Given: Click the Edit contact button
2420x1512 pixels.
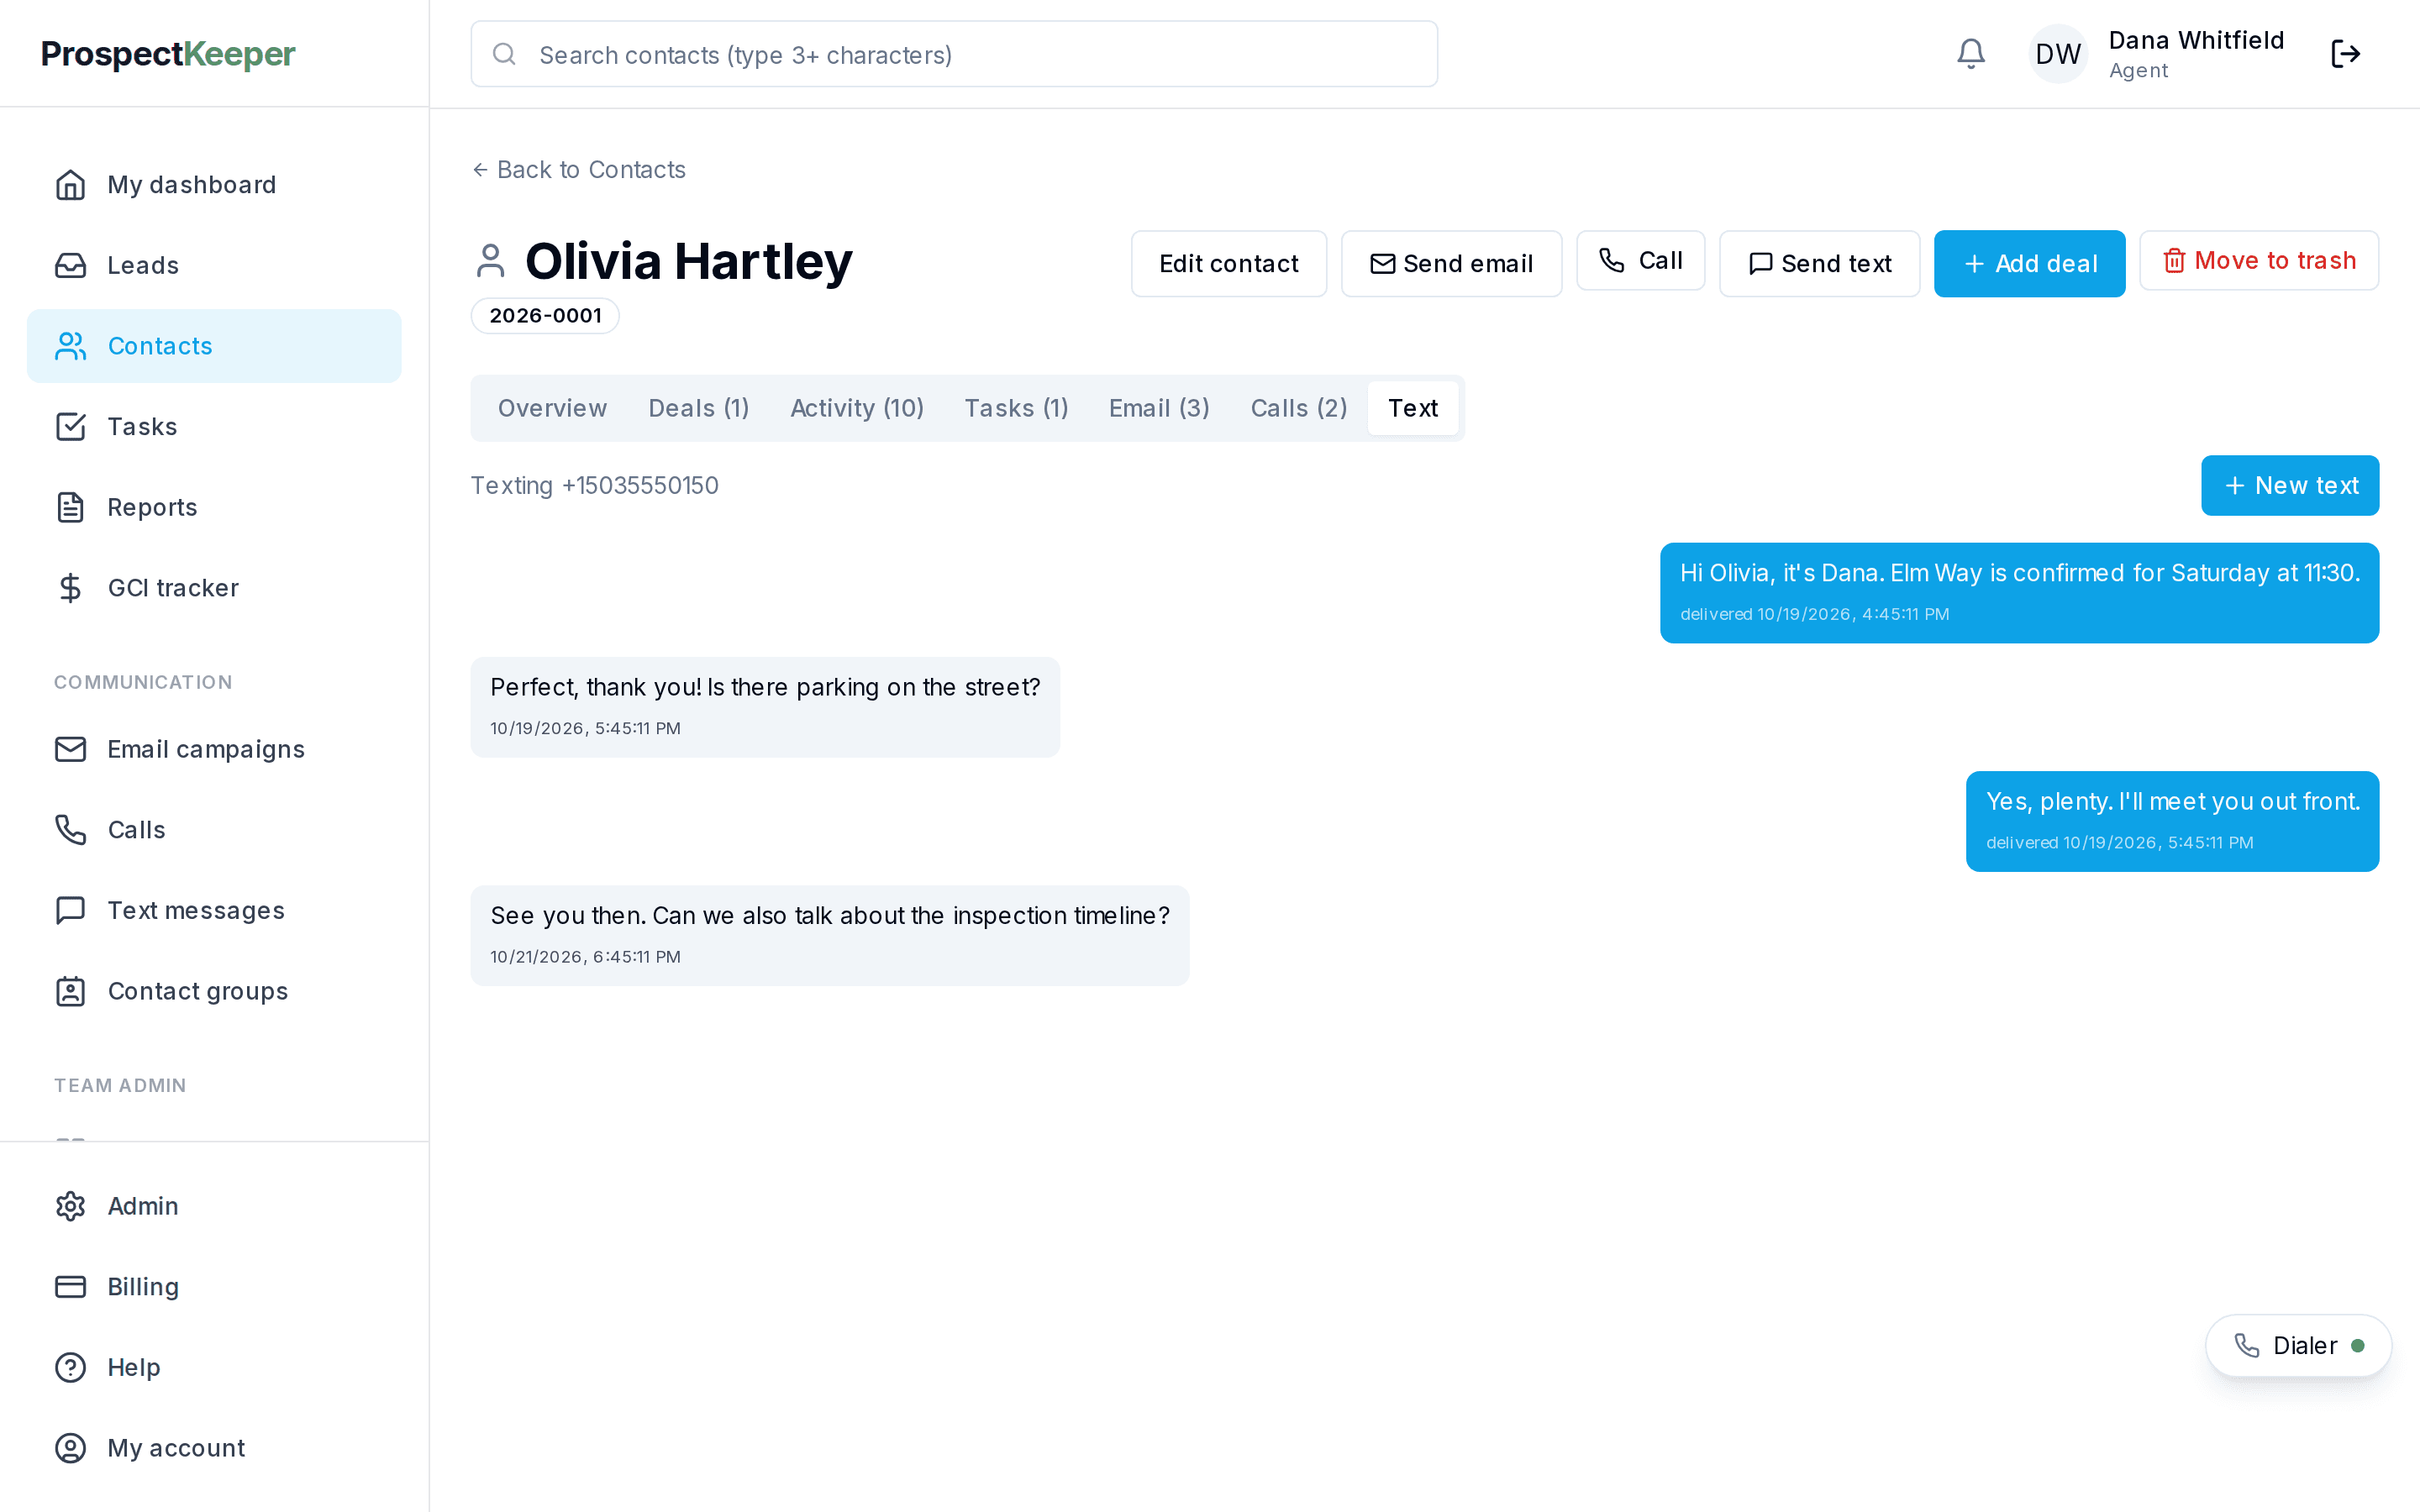Looking at the screenshot, I should [1228, 264].
